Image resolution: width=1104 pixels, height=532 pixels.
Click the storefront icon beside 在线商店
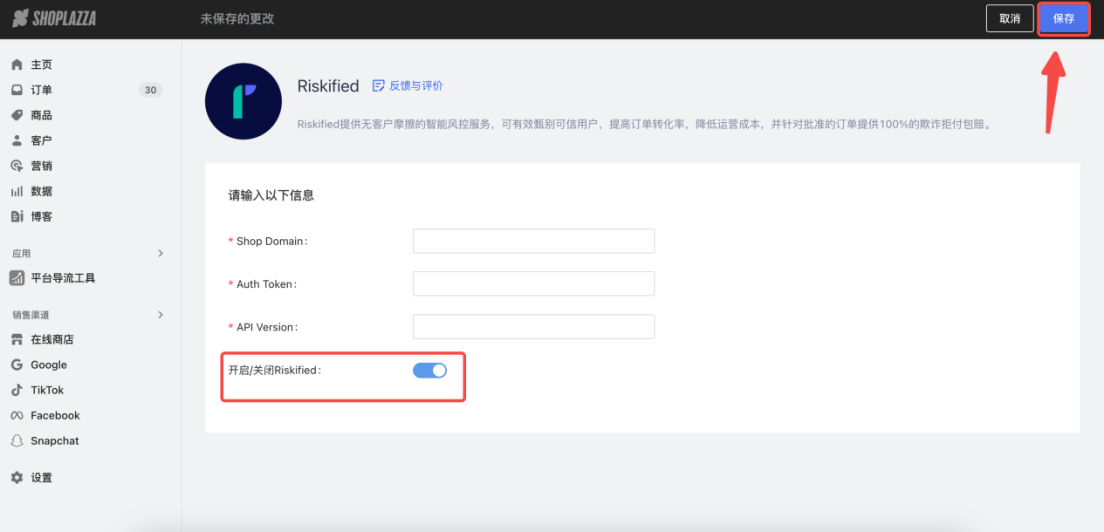(x=17, y=340)
